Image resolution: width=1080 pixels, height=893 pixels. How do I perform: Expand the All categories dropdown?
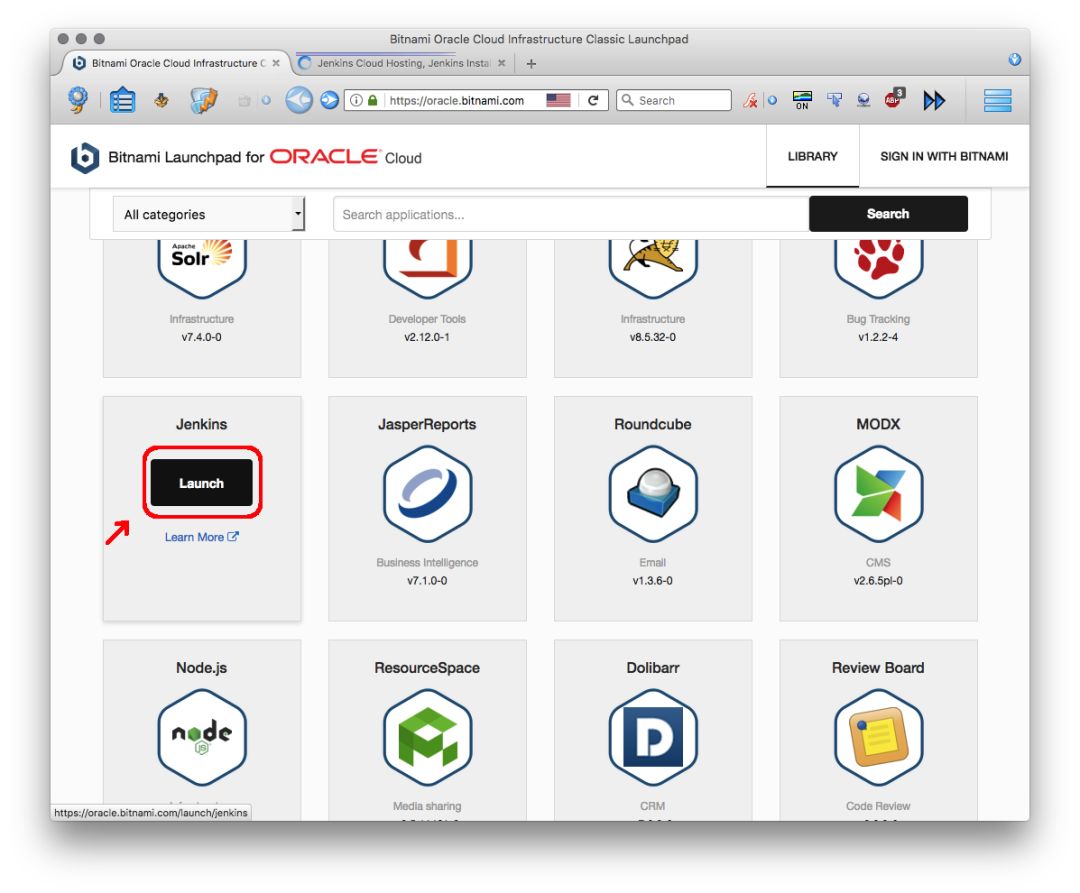tap(208, 214)
